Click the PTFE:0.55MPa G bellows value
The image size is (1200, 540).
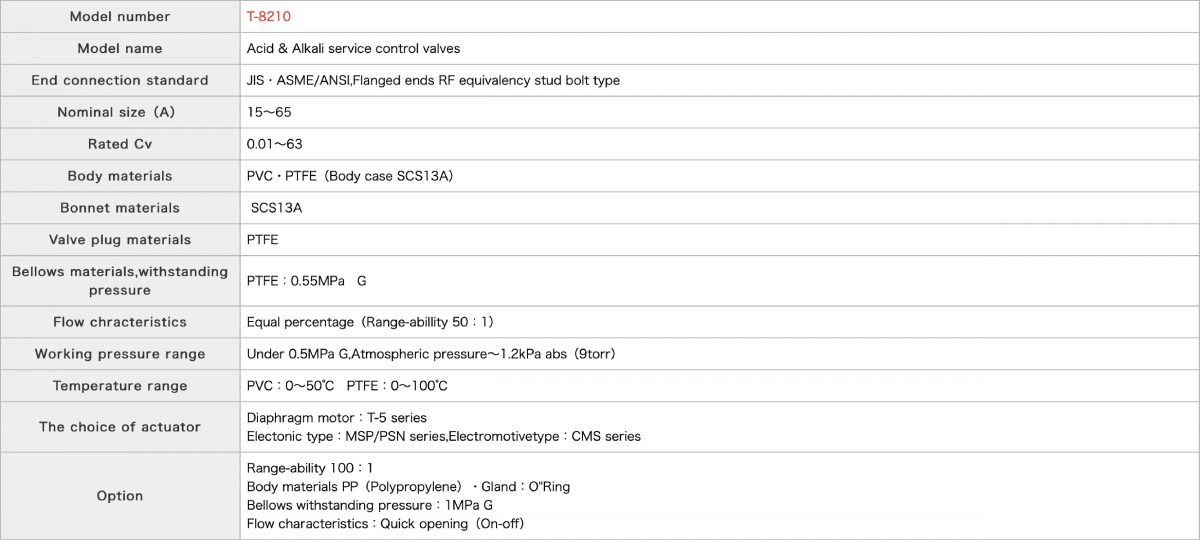(x=306, y=281)
